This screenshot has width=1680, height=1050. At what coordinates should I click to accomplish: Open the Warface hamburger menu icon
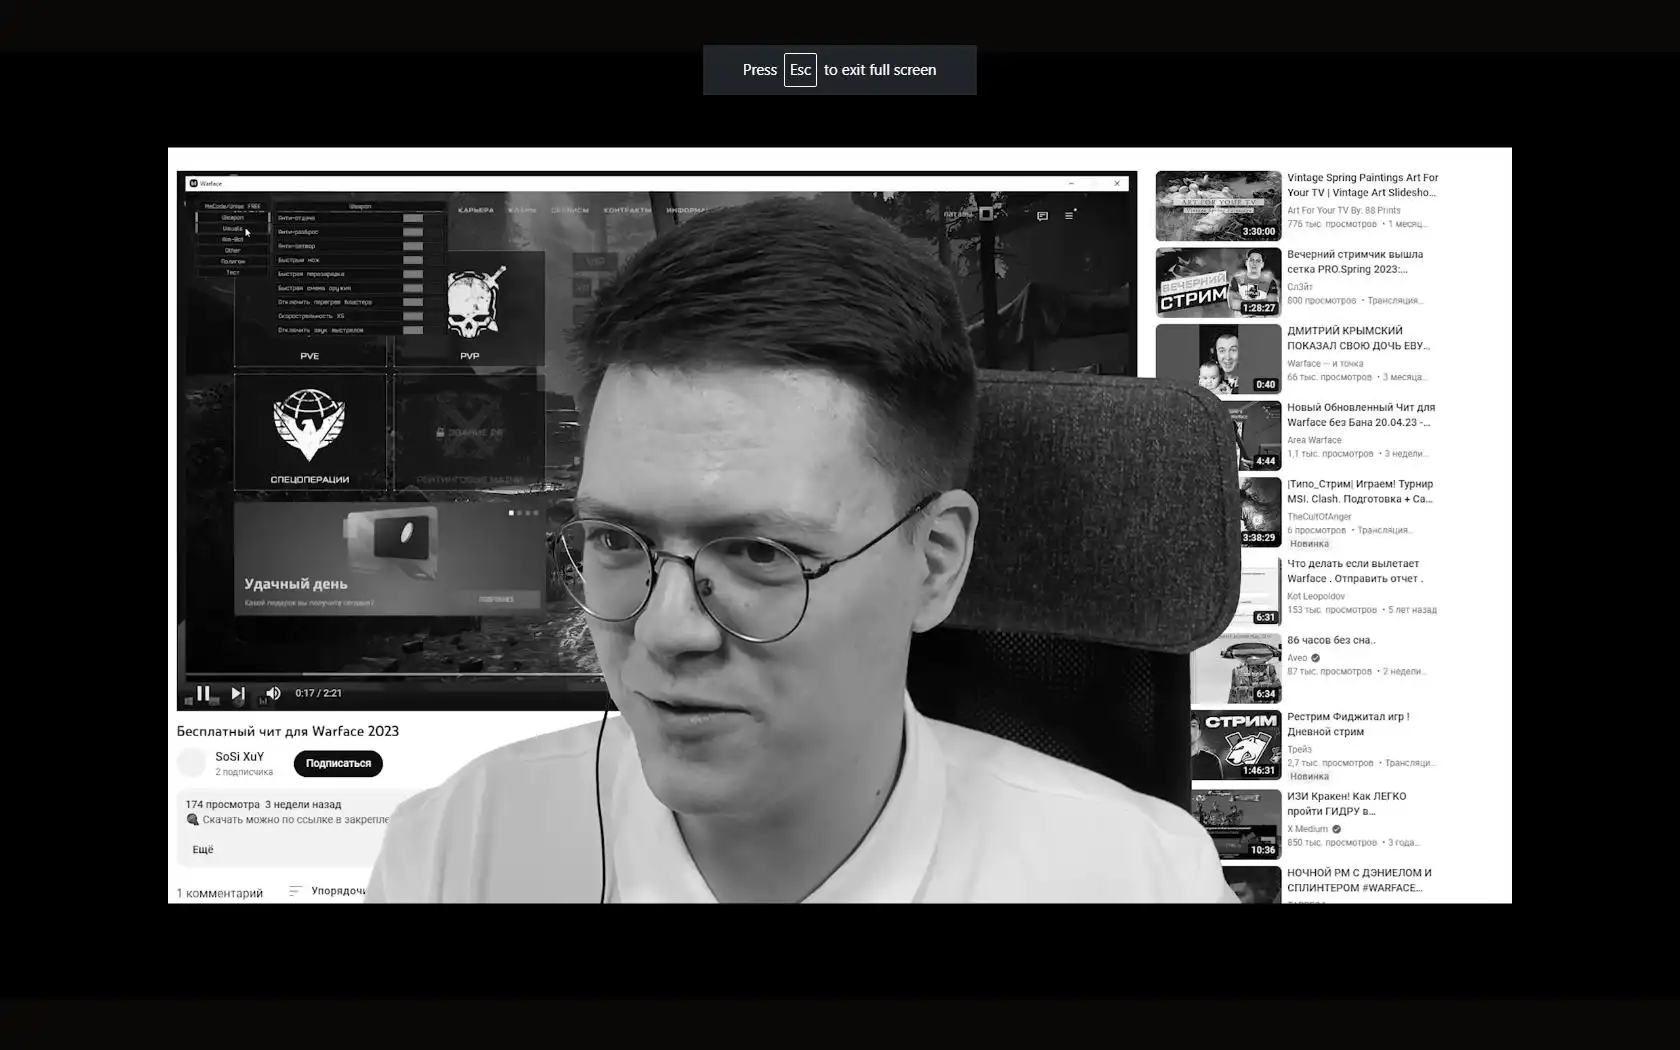[x=1069, y=215]
